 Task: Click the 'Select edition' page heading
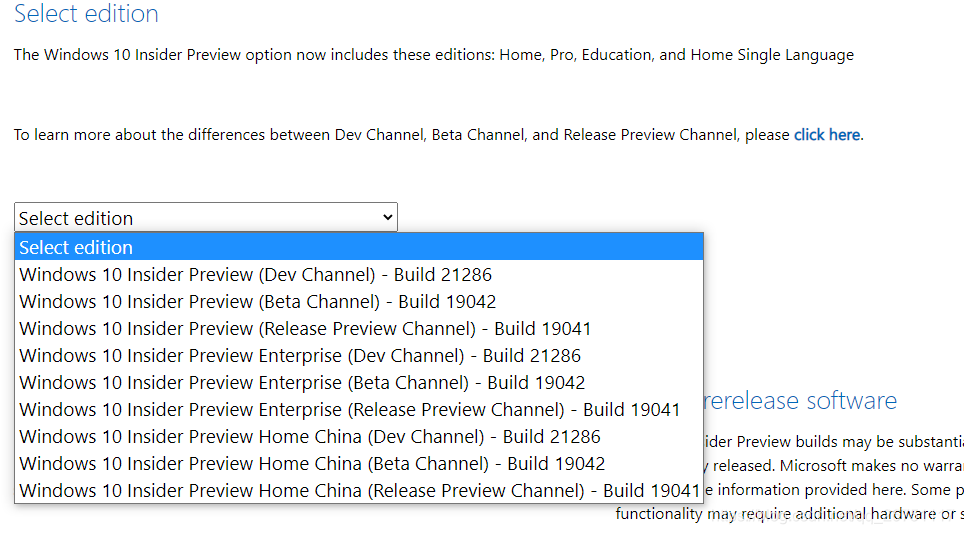point(86,14)
